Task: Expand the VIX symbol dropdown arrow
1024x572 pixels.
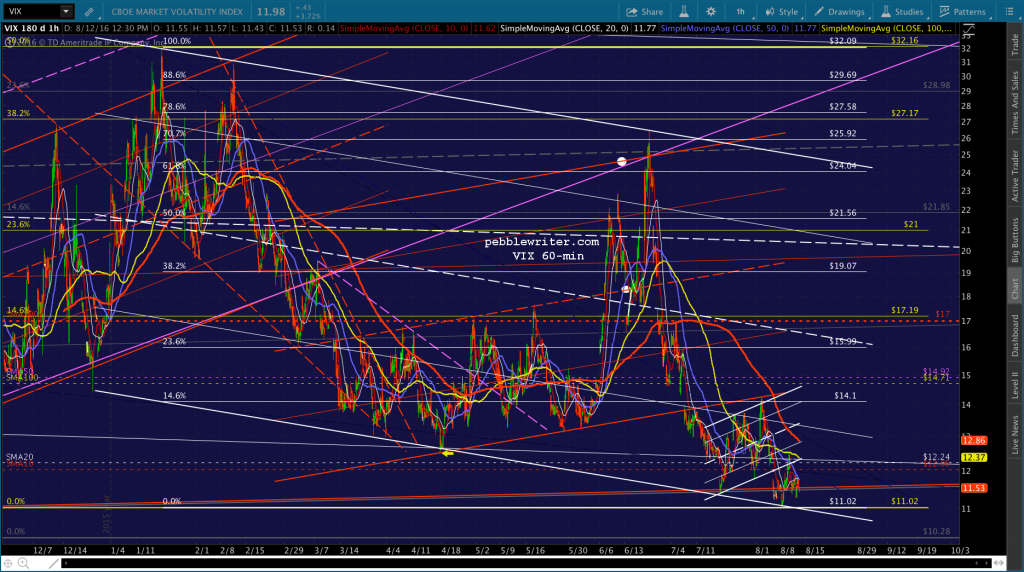Action: (66, 12)
